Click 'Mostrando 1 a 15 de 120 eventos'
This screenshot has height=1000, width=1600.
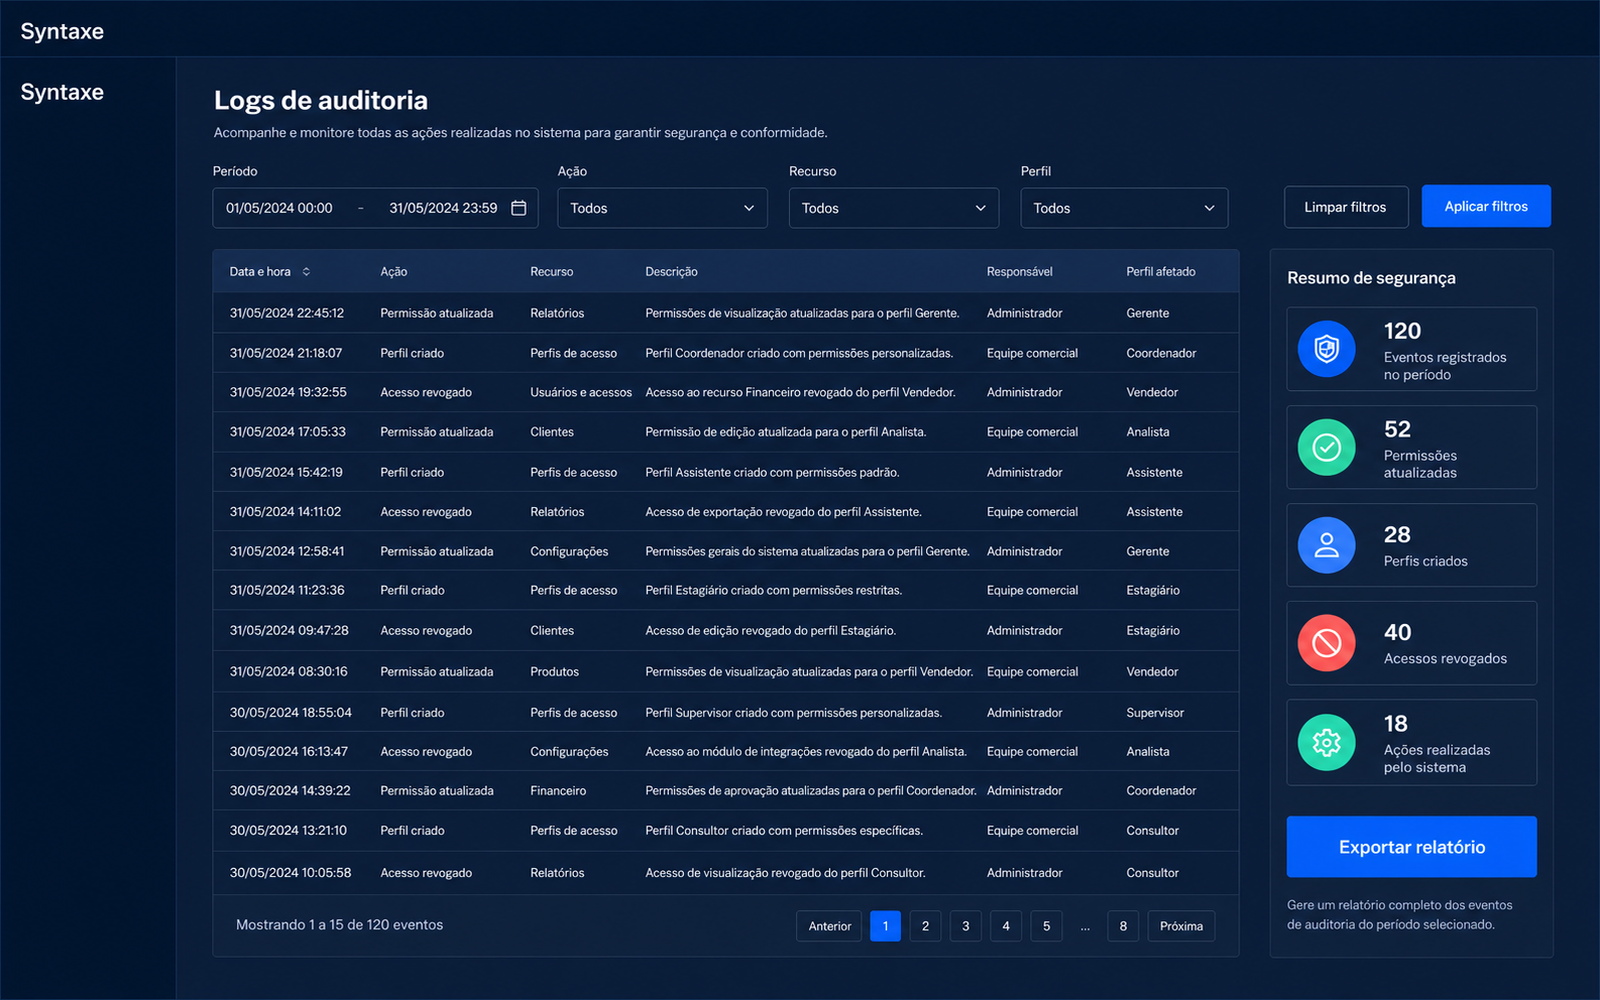(339, 925)
